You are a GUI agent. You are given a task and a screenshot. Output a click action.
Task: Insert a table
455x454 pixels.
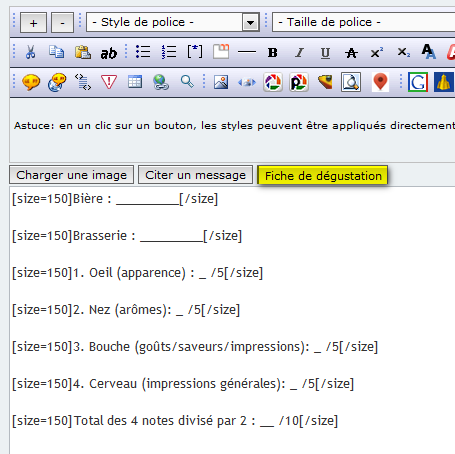135,82
